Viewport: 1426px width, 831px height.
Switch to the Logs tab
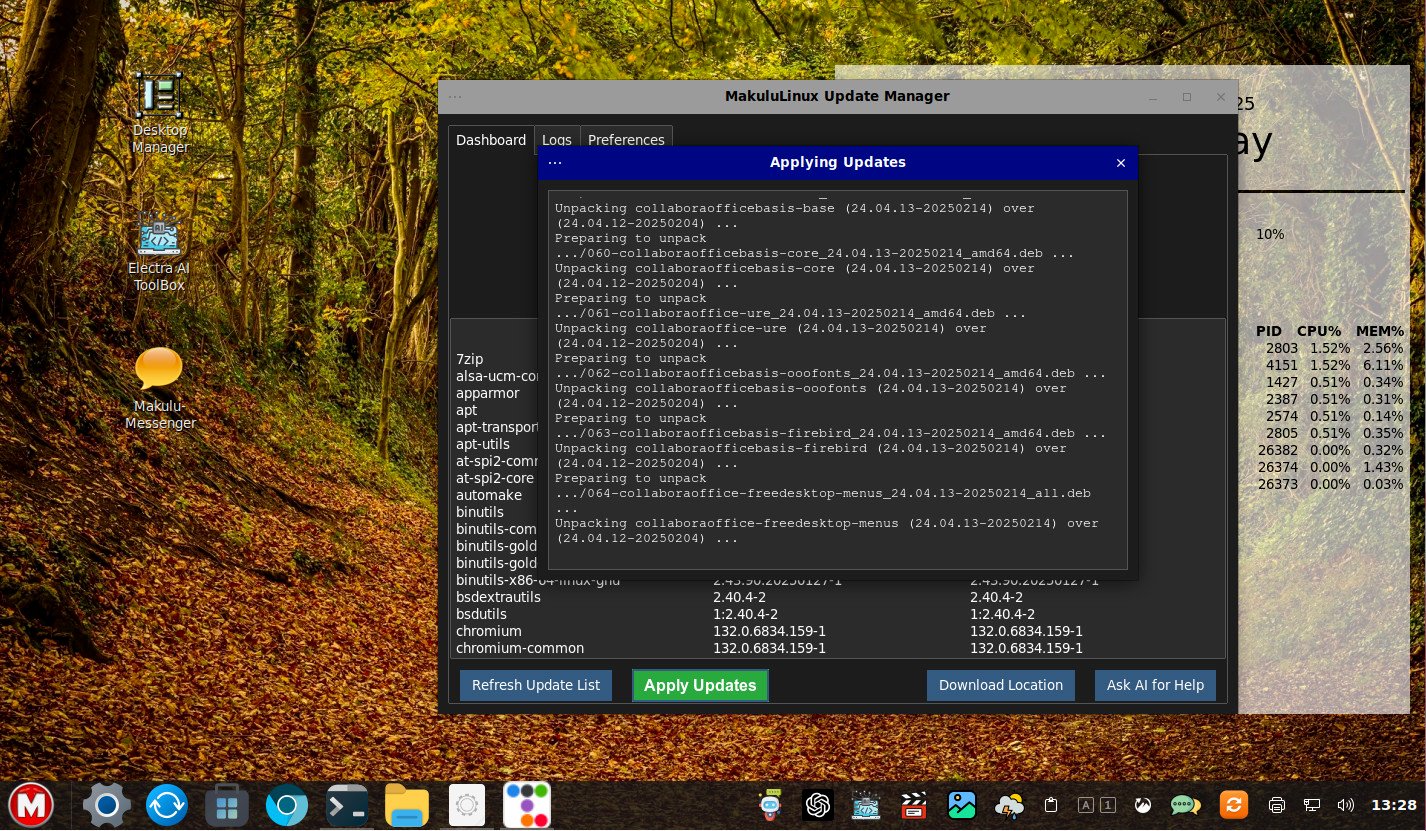pyautogui.click(x=557, y=140)
